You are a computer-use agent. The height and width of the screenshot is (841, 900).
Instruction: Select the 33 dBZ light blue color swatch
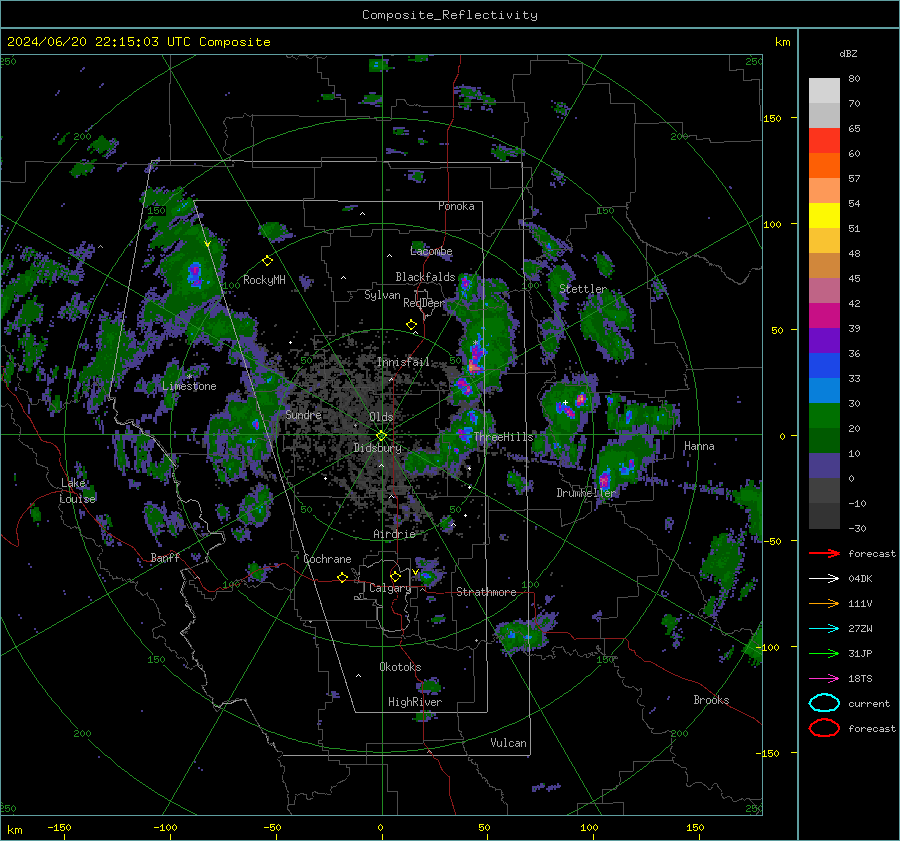(824, 390)
